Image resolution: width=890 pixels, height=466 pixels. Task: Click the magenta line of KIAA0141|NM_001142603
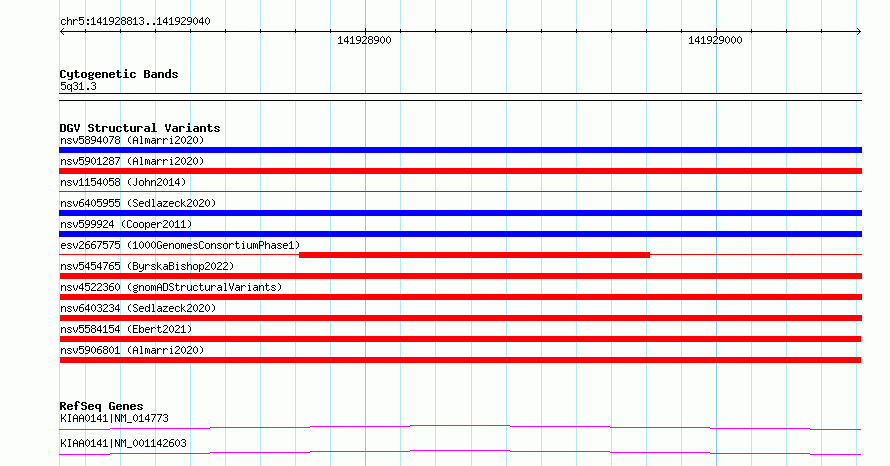tap(460, 452)
